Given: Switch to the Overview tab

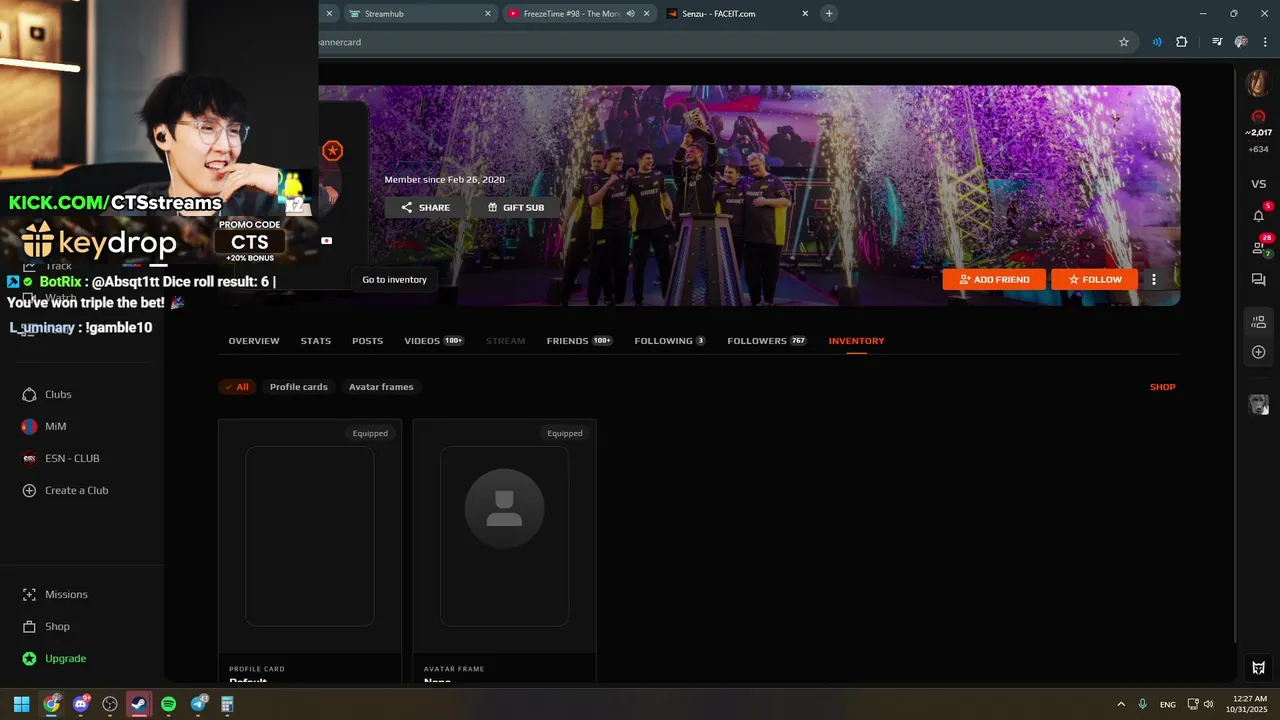Looking at the screenshot, I should (254, 341).
